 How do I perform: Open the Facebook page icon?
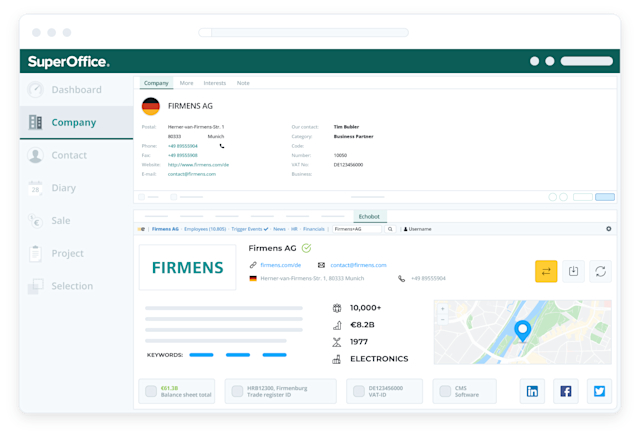coord(566,391)
